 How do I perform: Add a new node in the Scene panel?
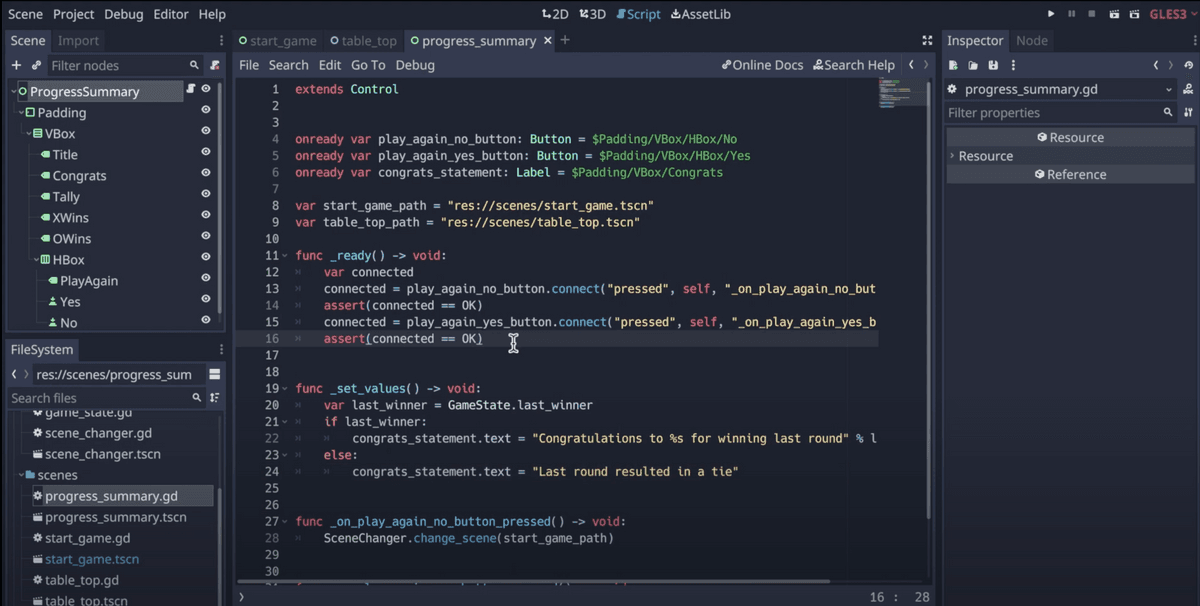pyautogui.click(x=16, y=65)
